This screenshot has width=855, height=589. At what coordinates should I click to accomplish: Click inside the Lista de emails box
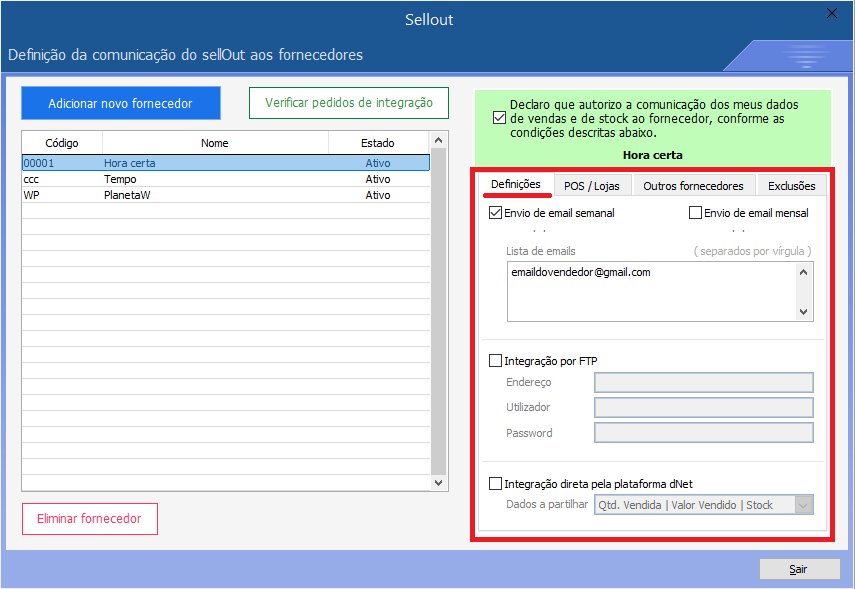pyautogui.click(x=650, y=291)
